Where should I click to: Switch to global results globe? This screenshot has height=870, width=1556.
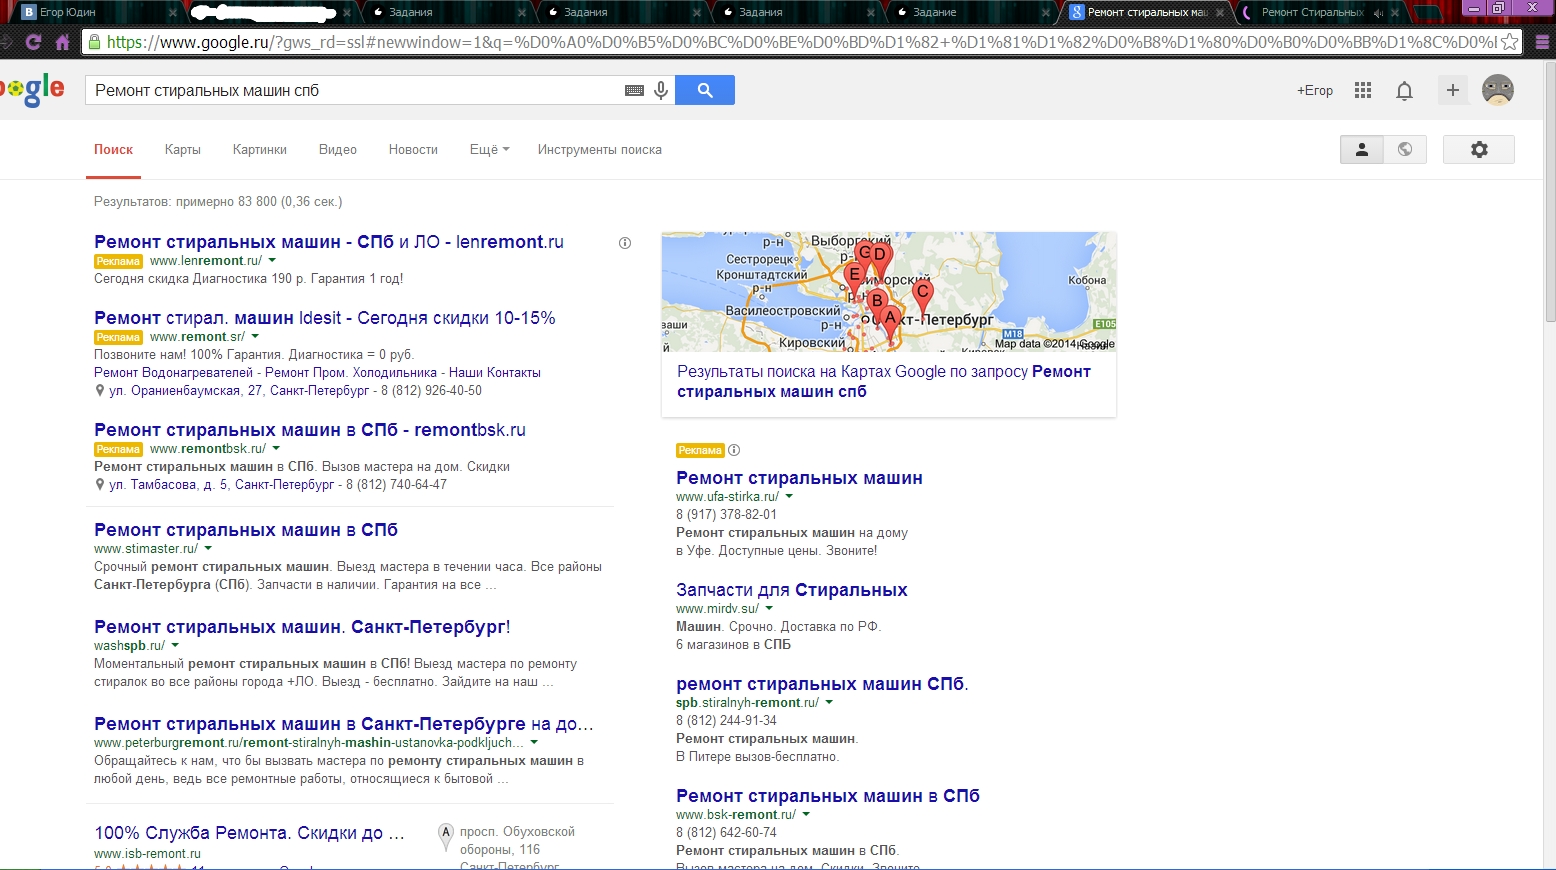pos(1405,149)
